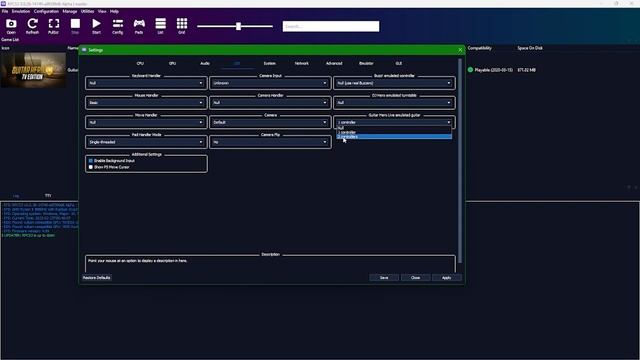Open the File menu
The height and width of the screenshot is (360, 640).
click(x=5, y=11)
